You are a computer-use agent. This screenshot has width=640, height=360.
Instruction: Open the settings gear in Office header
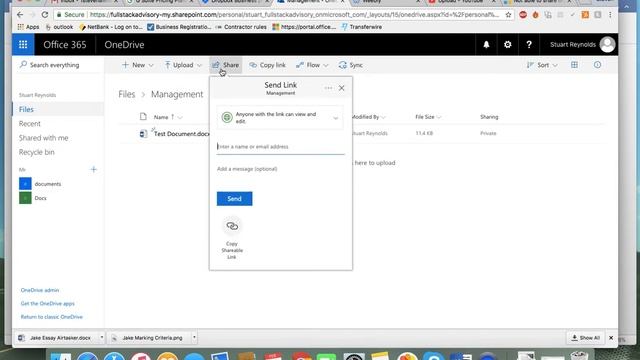pyautogui.click(x=507, y=44)
